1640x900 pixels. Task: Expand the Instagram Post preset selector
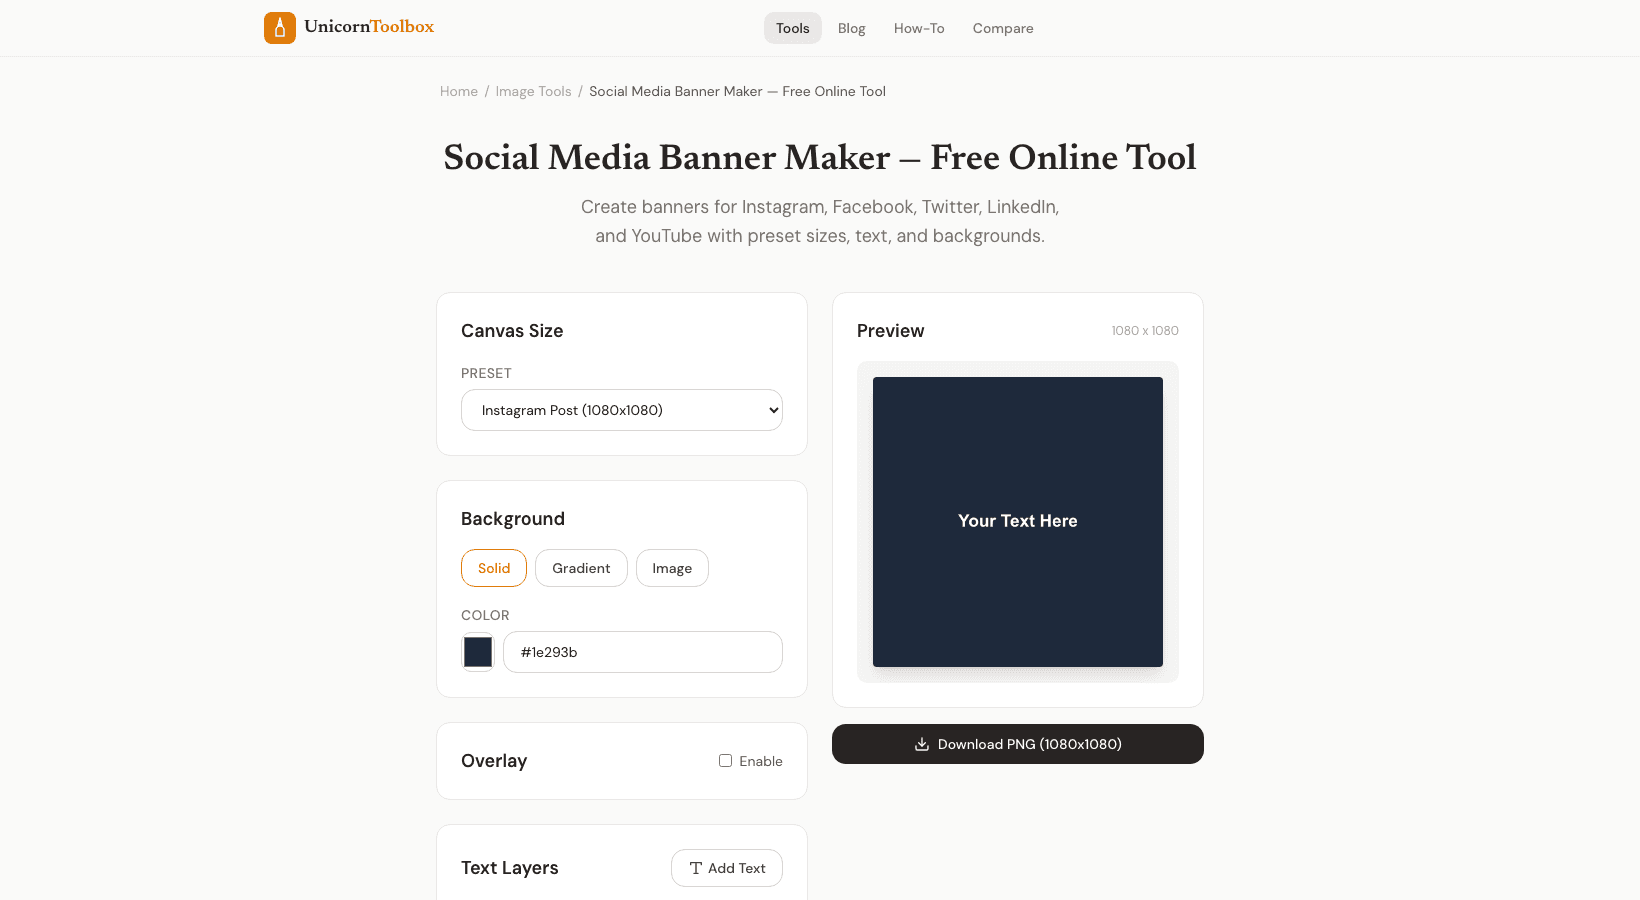[x=621, y=410]
